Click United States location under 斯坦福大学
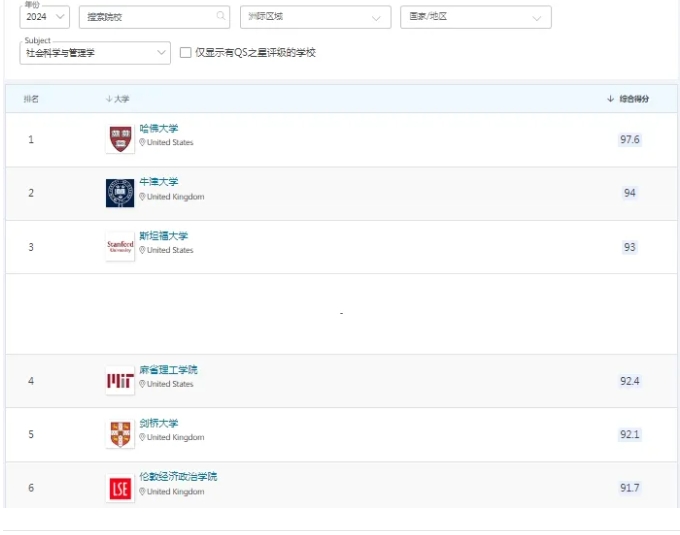Image resolution: width=680 pixels, height=535 pixels. [x=170, y=250]
